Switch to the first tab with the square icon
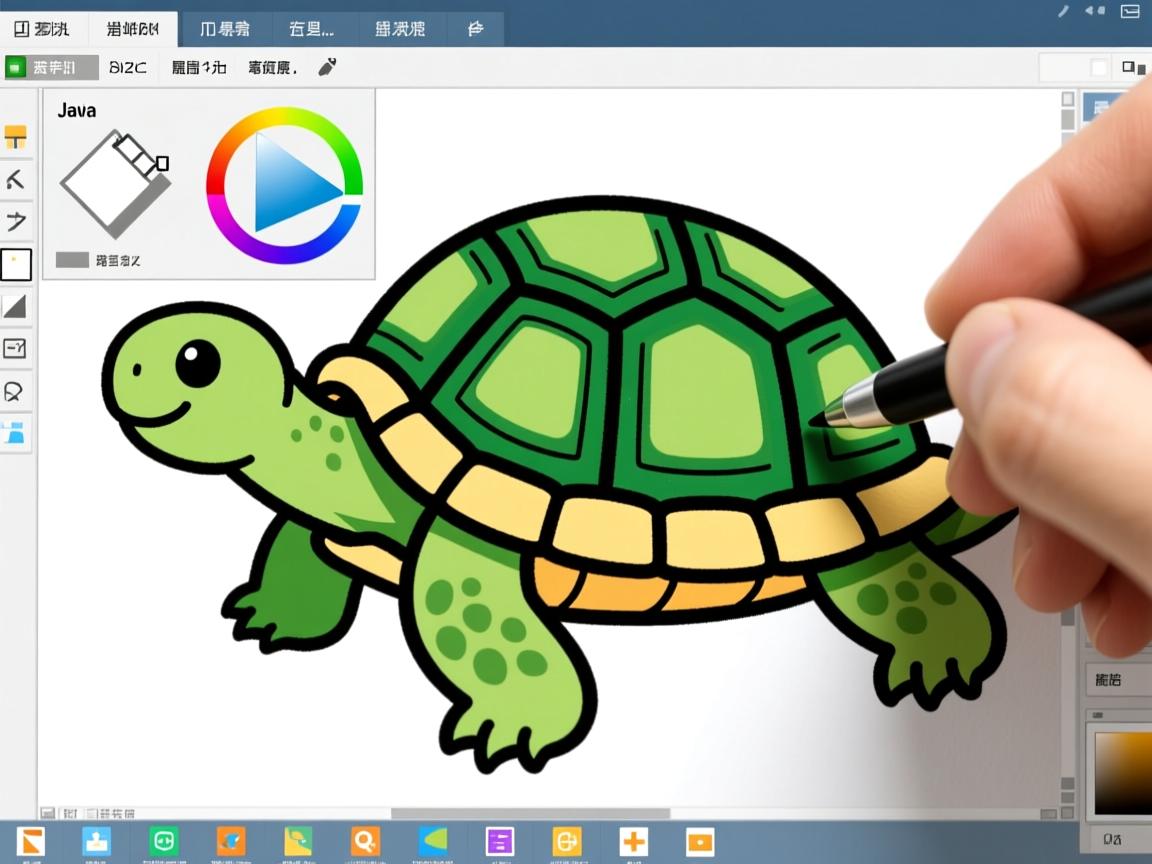The height and width of the screenshot is (864, 1152). [43, 29]
